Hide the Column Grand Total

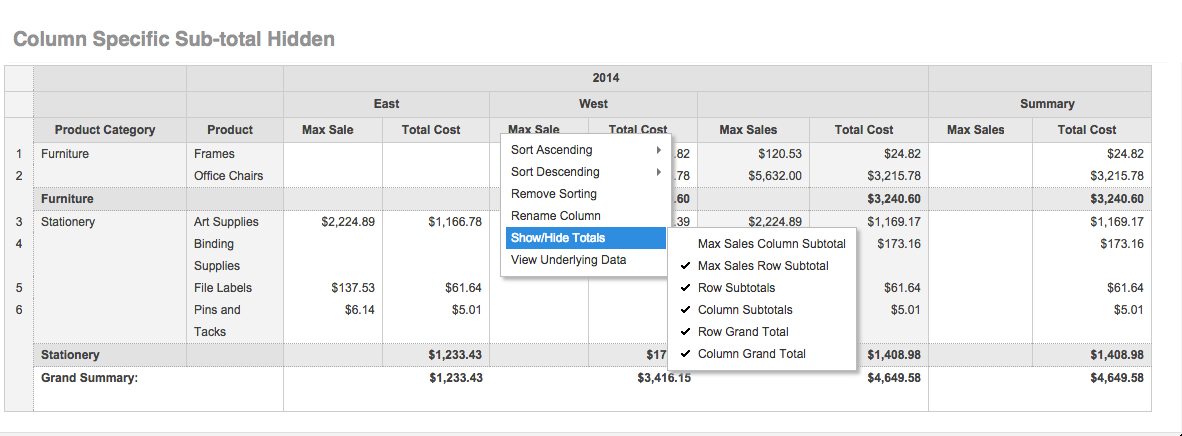(751, 354)
